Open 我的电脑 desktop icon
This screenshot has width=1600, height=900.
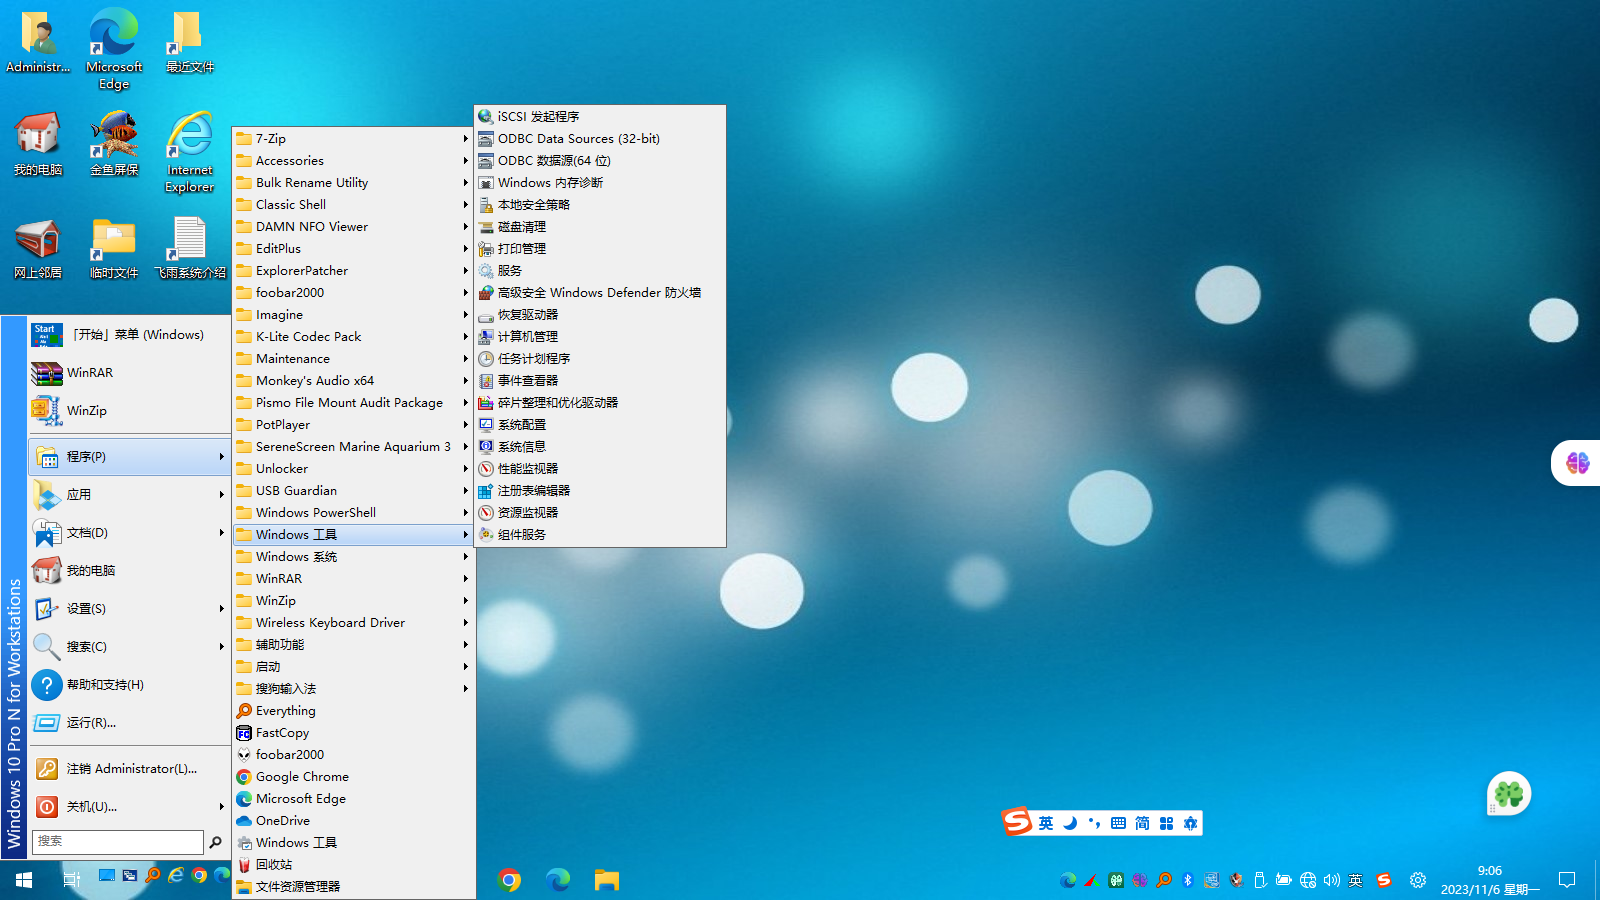click(x=38, y=144)
